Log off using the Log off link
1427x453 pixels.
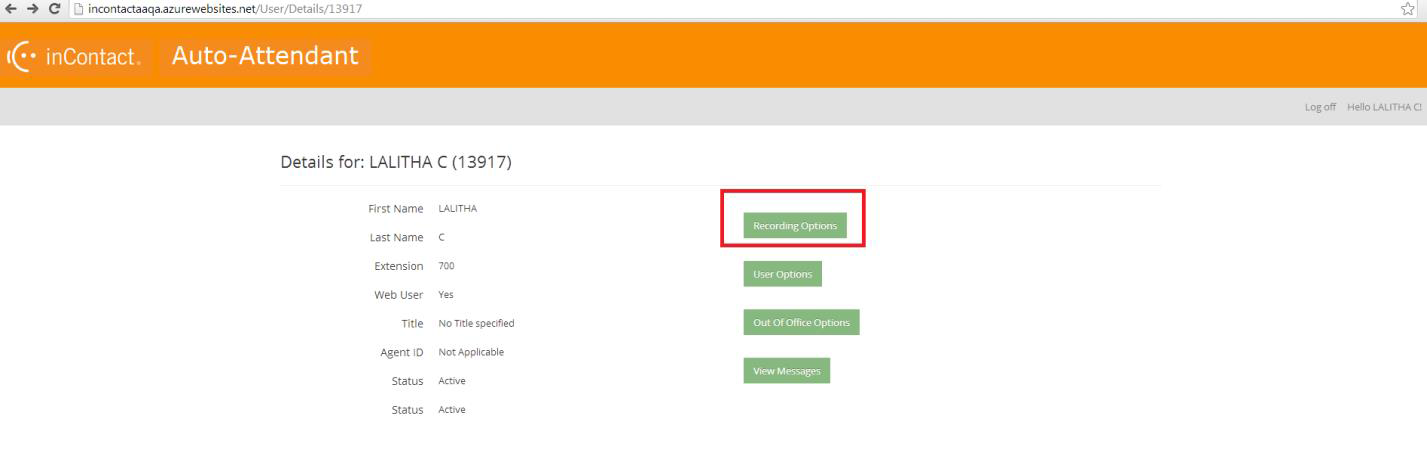(x=1320, y=107)
